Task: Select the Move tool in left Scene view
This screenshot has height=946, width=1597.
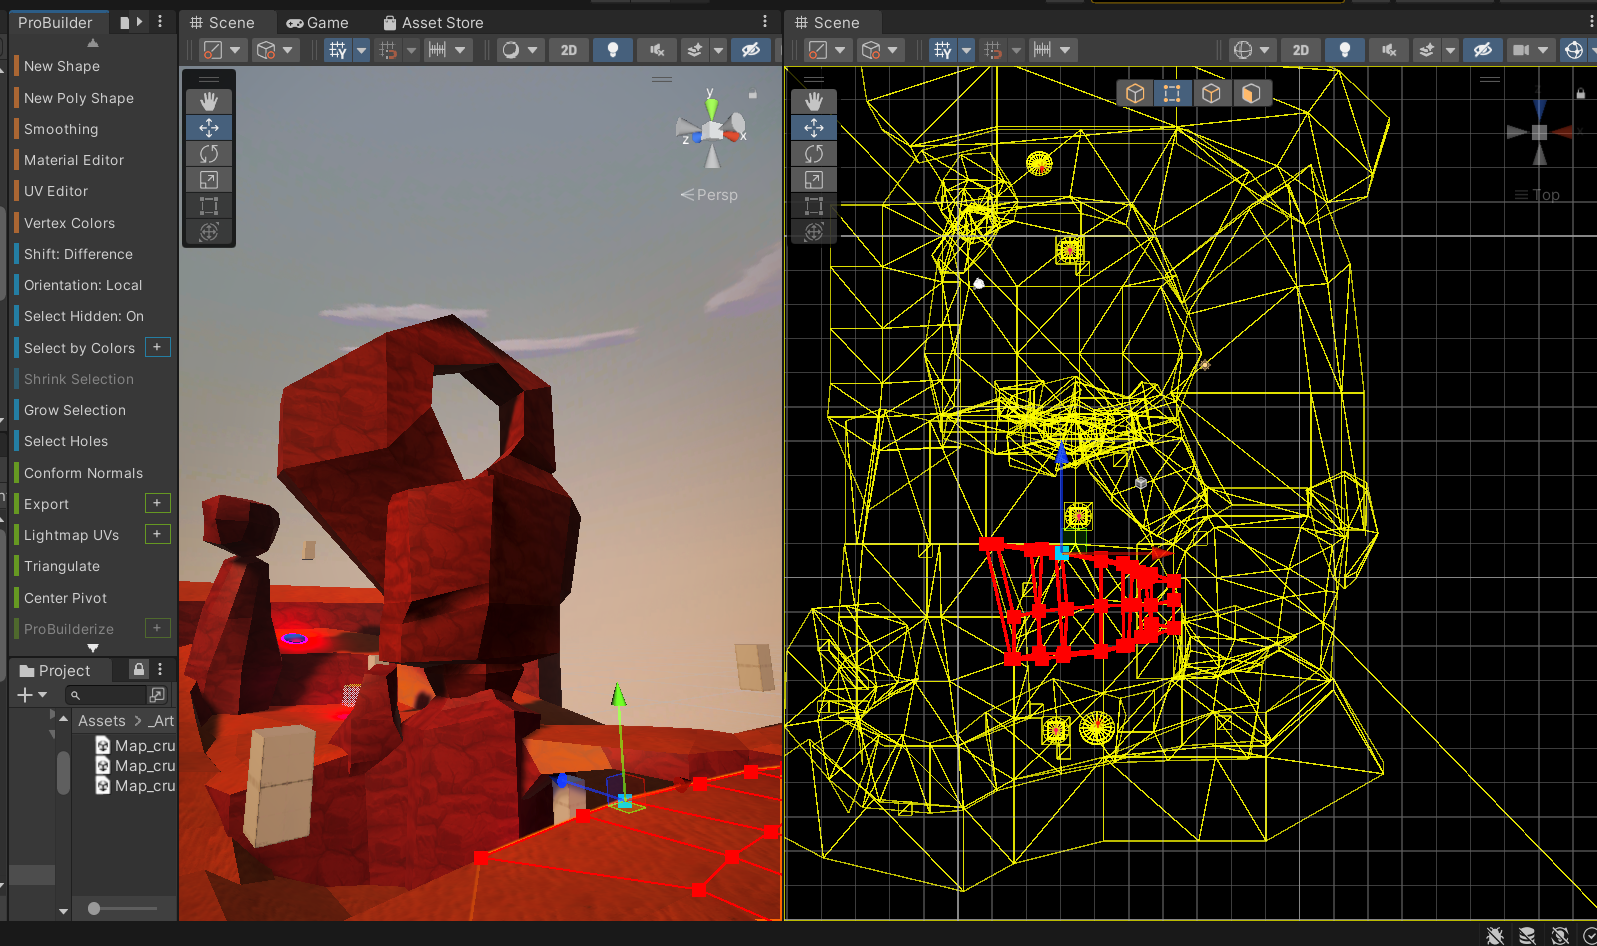Action: tap(209, 127)
